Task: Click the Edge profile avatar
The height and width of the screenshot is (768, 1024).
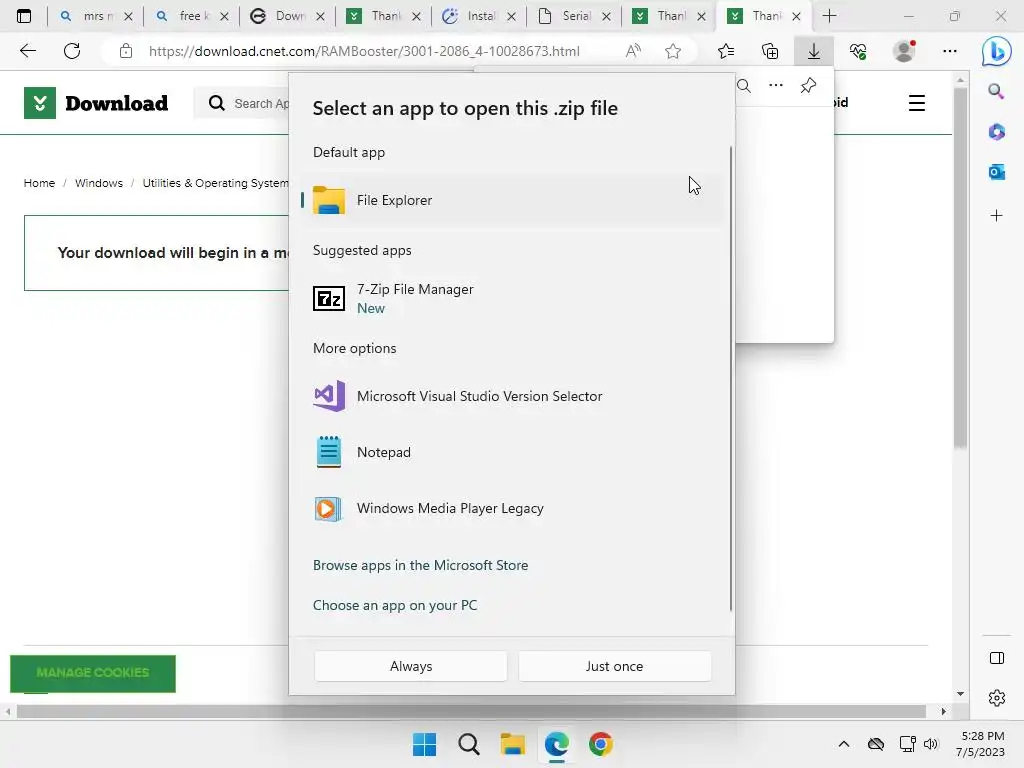Action: click(x=904, y=51)
